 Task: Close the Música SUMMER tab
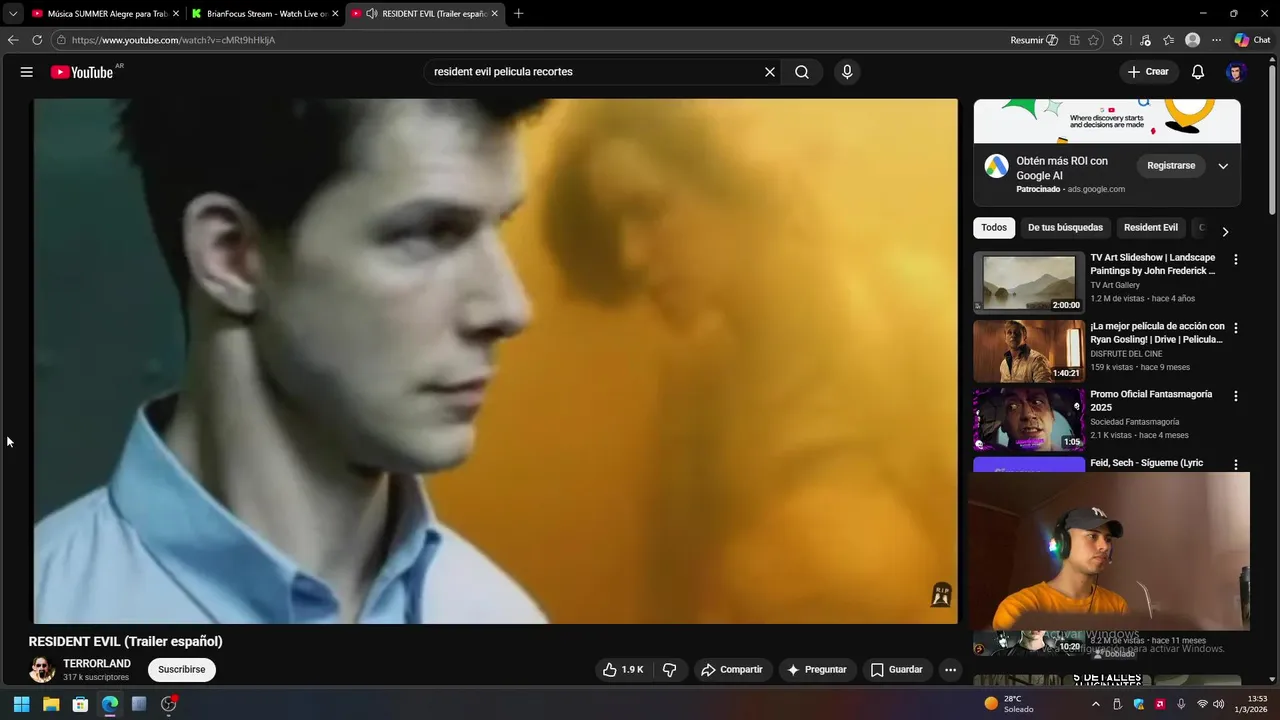pos(175,13)
